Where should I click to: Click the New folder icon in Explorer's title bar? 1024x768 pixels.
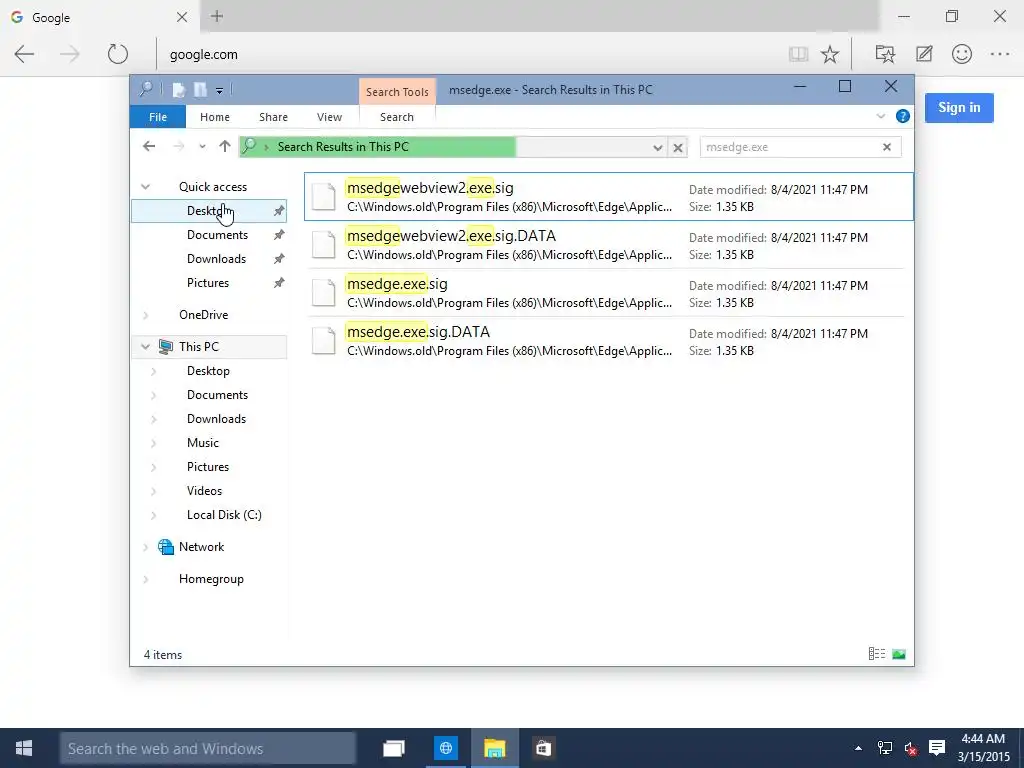pyautogui.click(x=200, y=90)
